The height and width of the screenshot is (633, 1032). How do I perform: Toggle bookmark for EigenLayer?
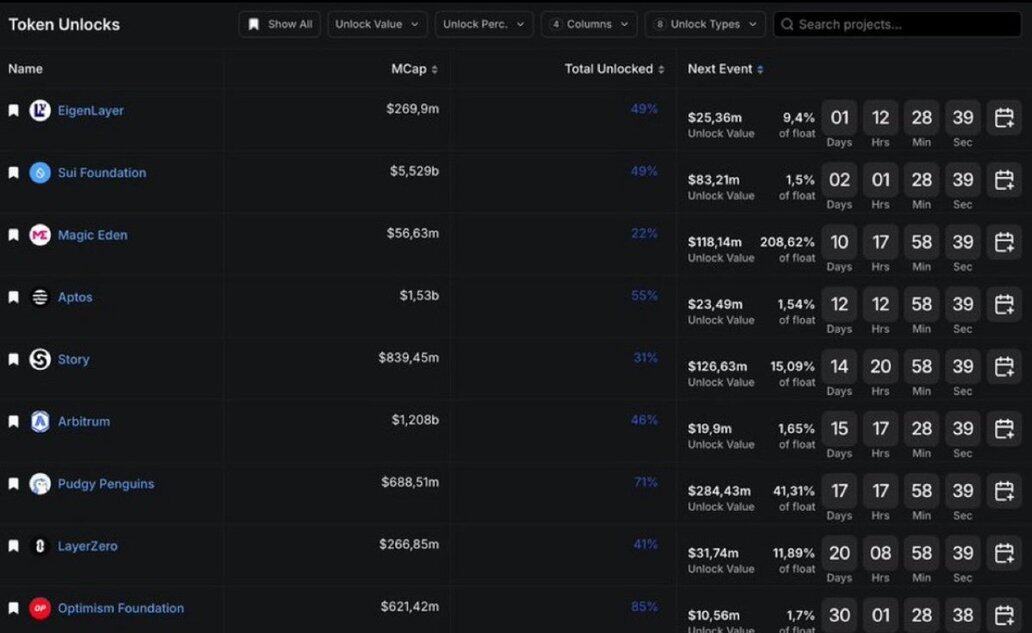point(14,111)
